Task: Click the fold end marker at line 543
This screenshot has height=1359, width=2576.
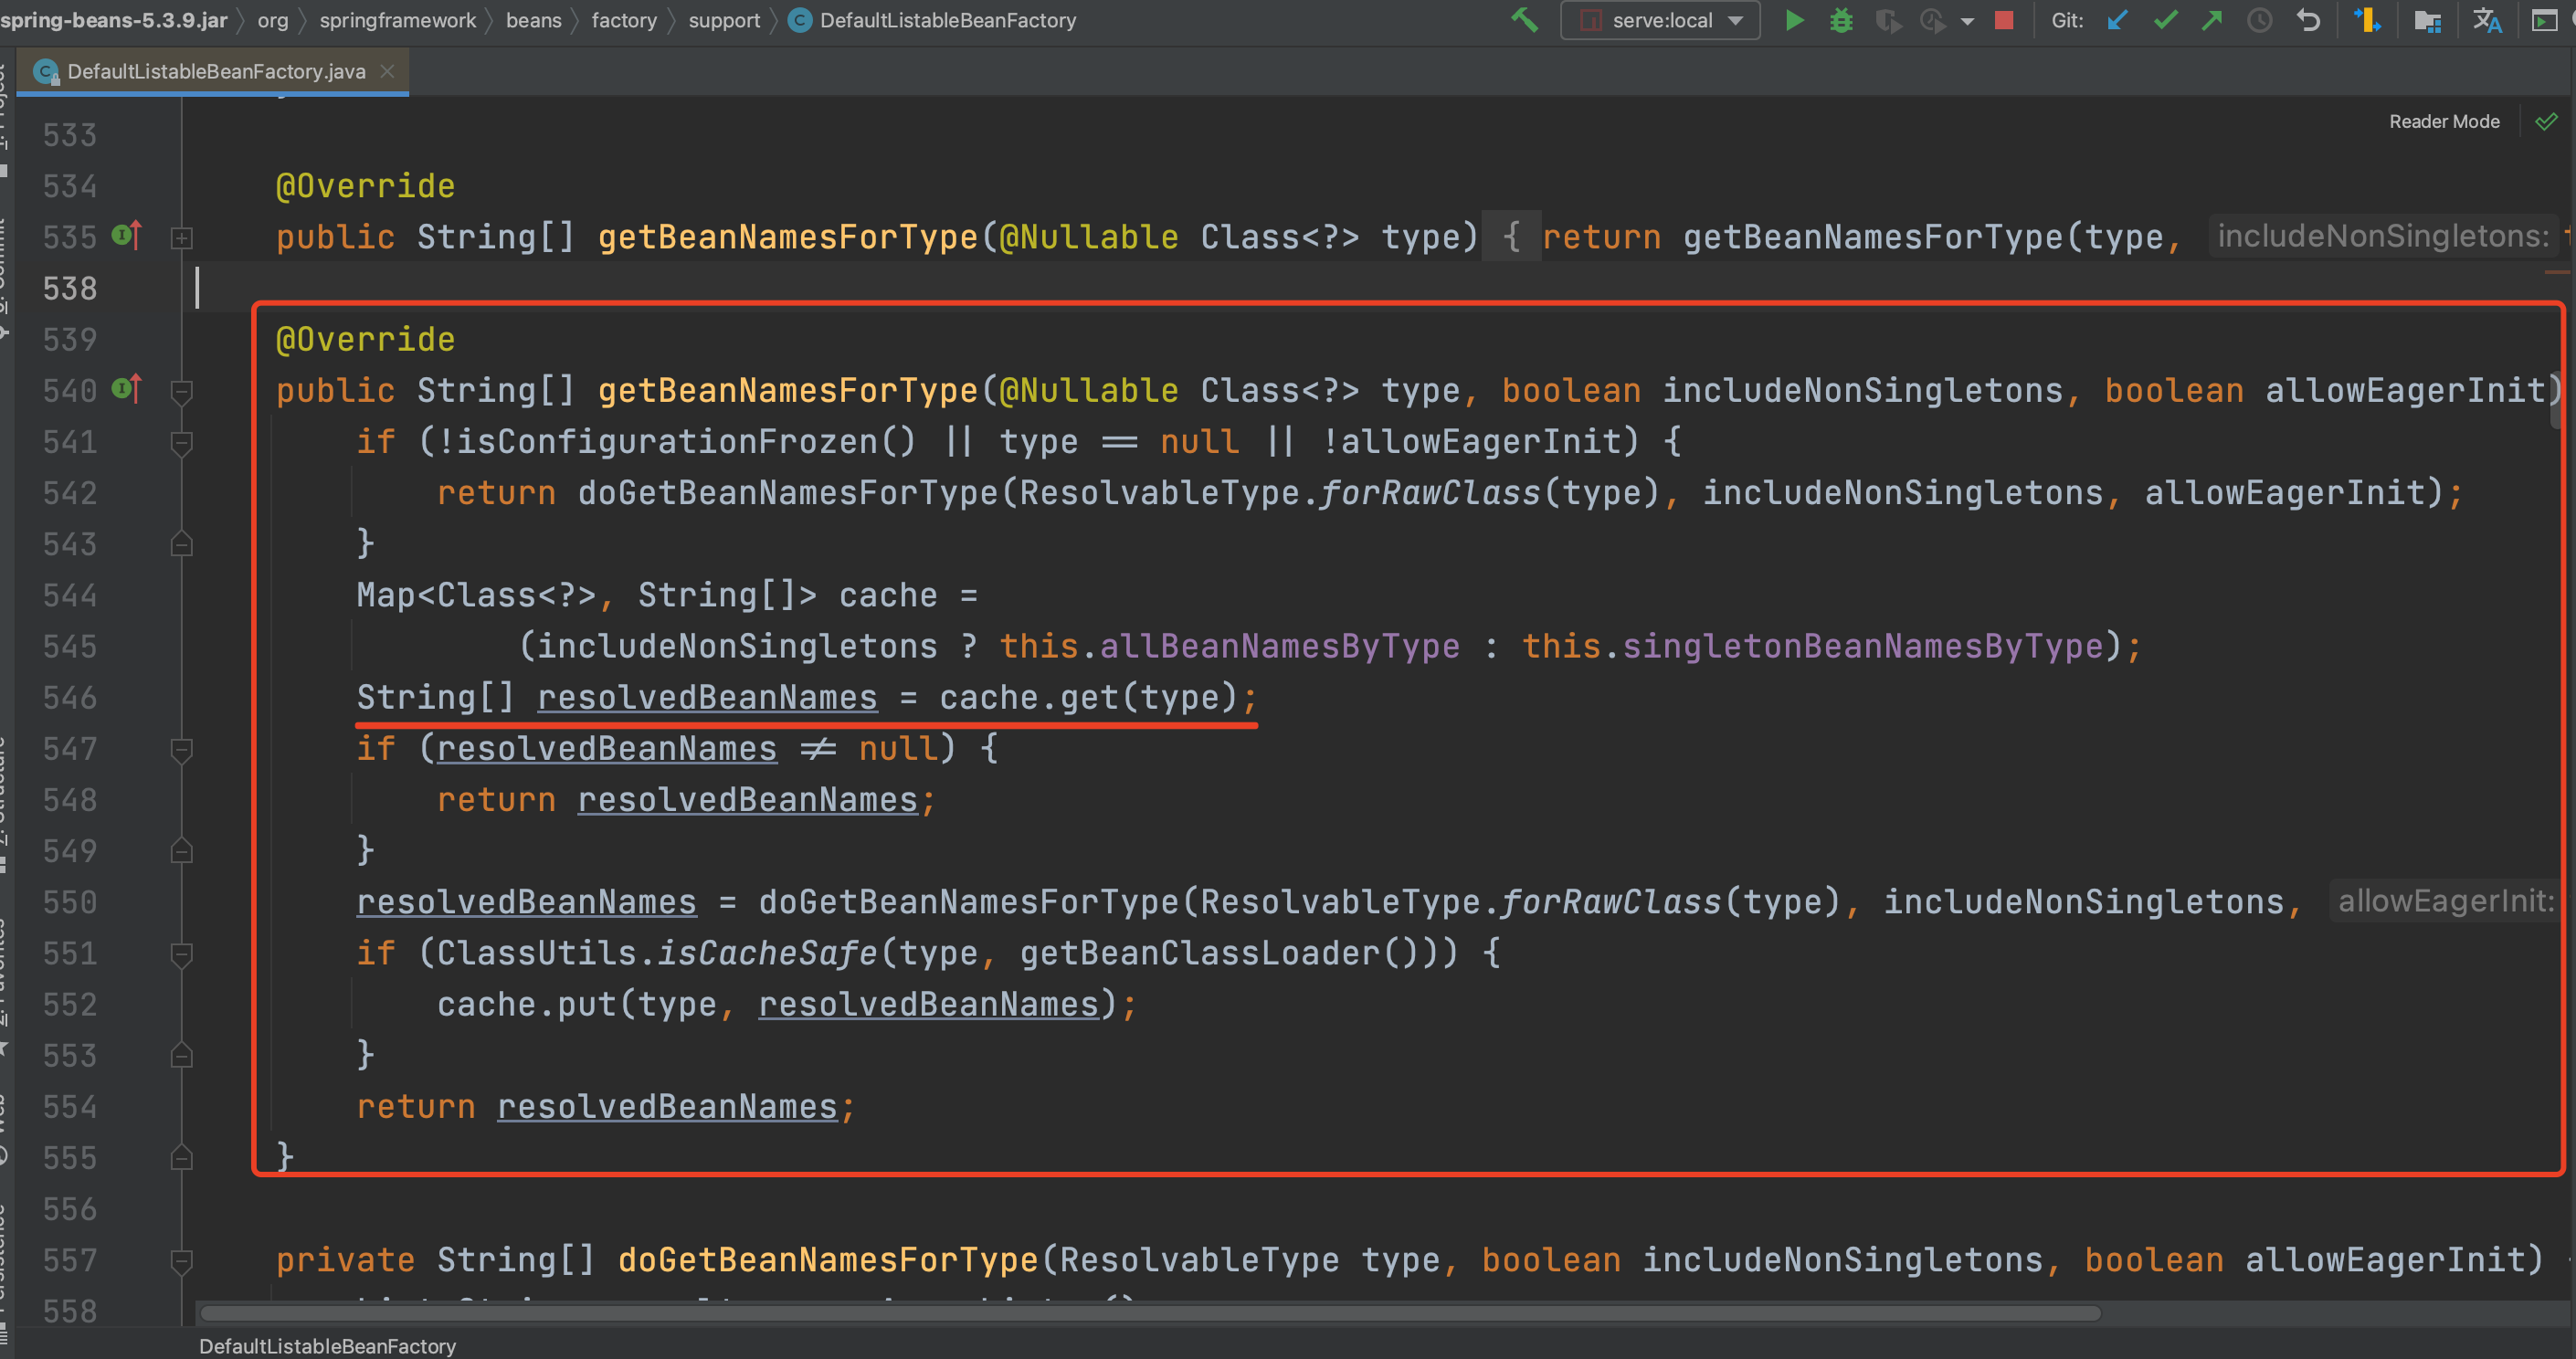Action: click(x=182, y=544)
